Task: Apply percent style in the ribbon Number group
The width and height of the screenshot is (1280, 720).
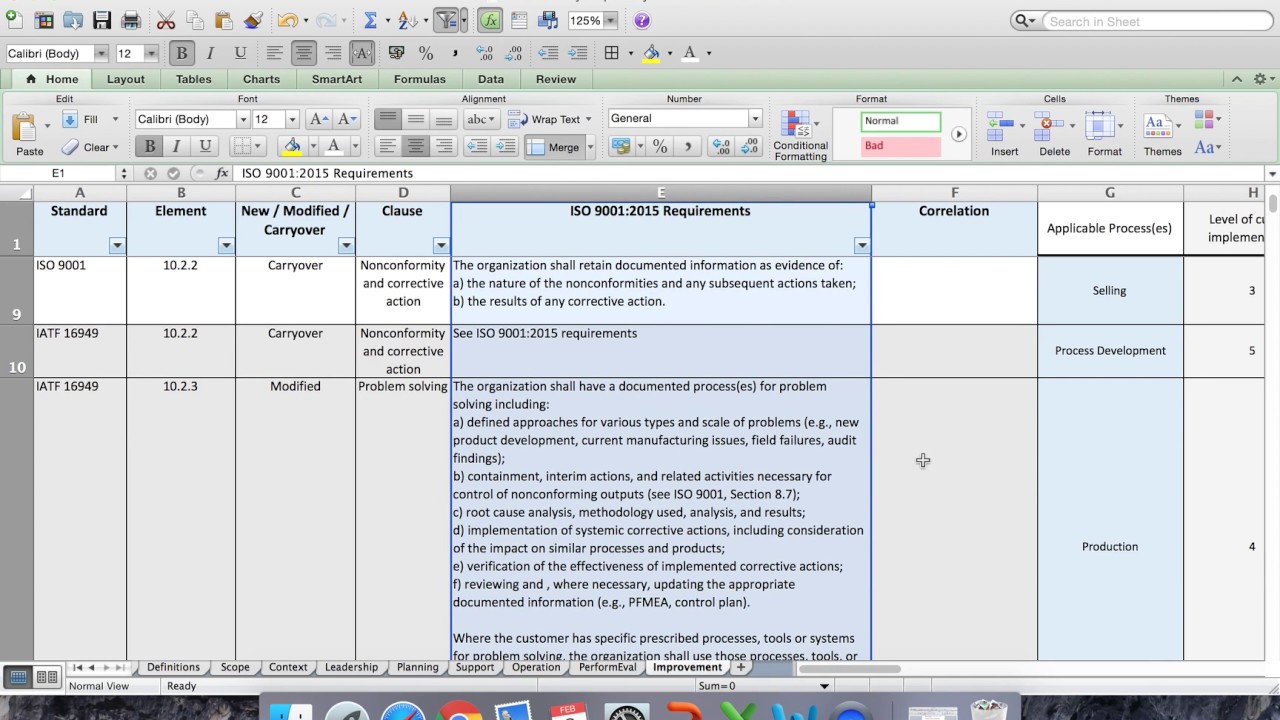Action: pyautogui.click(x=660, y=146)
